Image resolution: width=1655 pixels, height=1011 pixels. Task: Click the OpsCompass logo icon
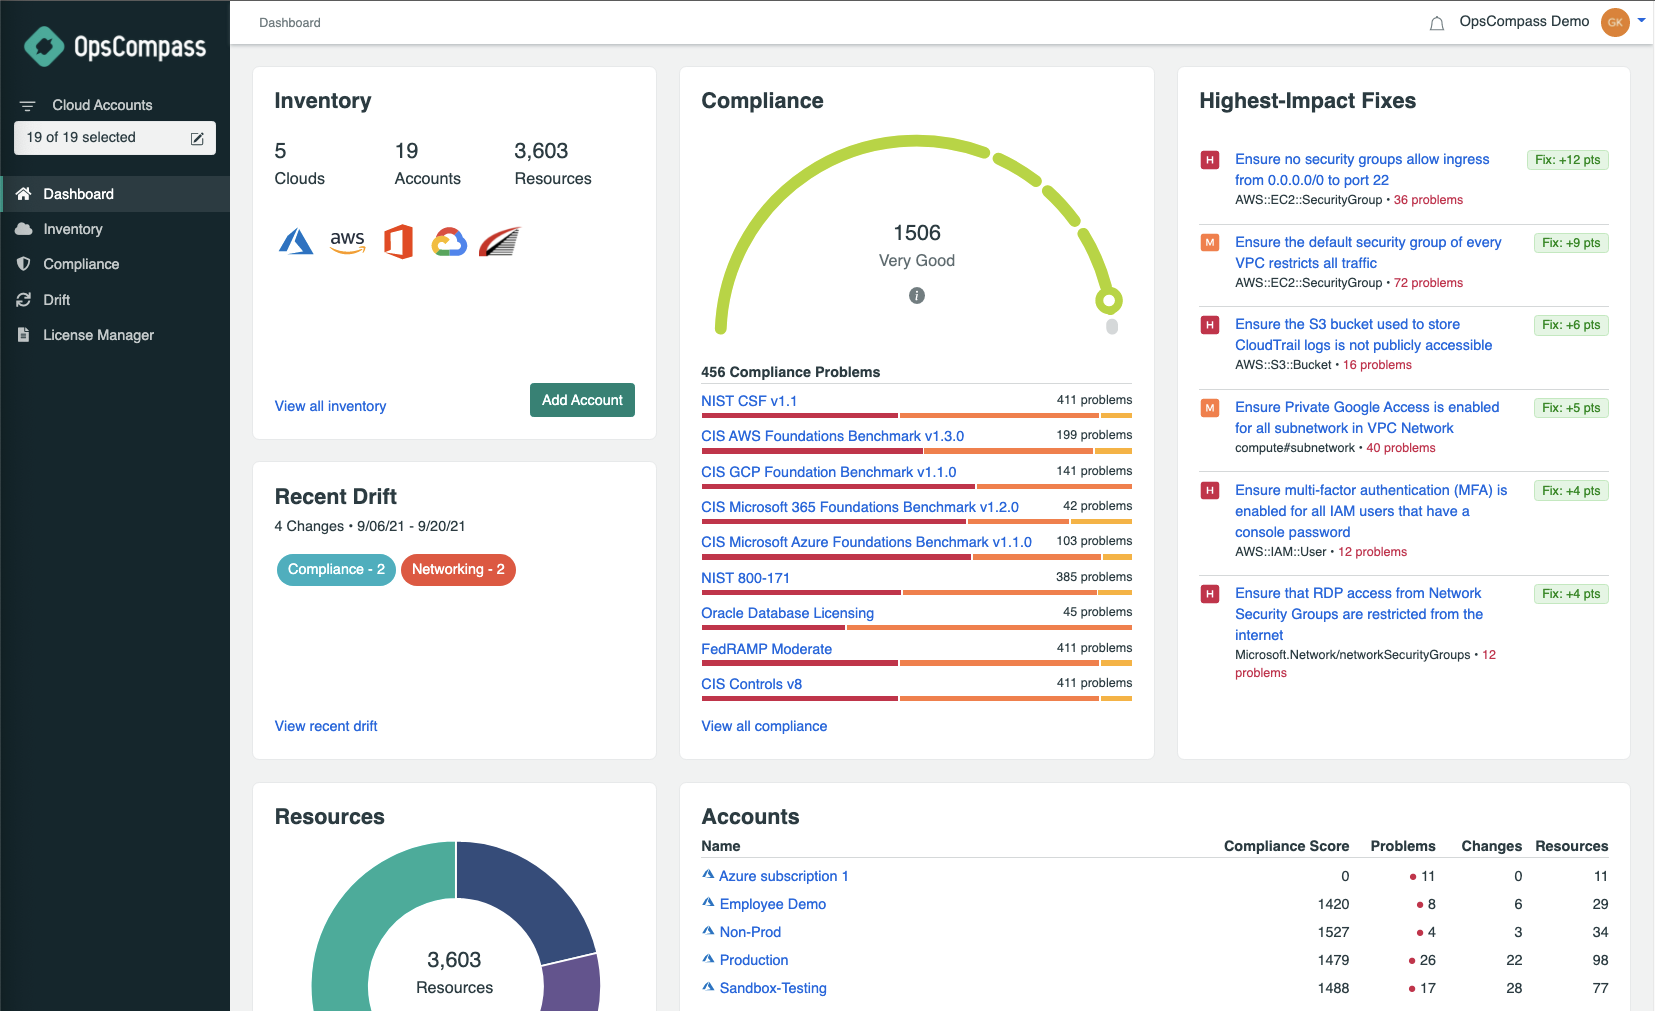pos(44,46)
